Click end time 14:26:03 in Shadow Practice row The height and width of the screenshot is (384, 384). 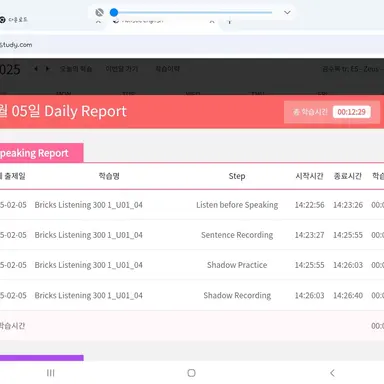click(348, 265)
